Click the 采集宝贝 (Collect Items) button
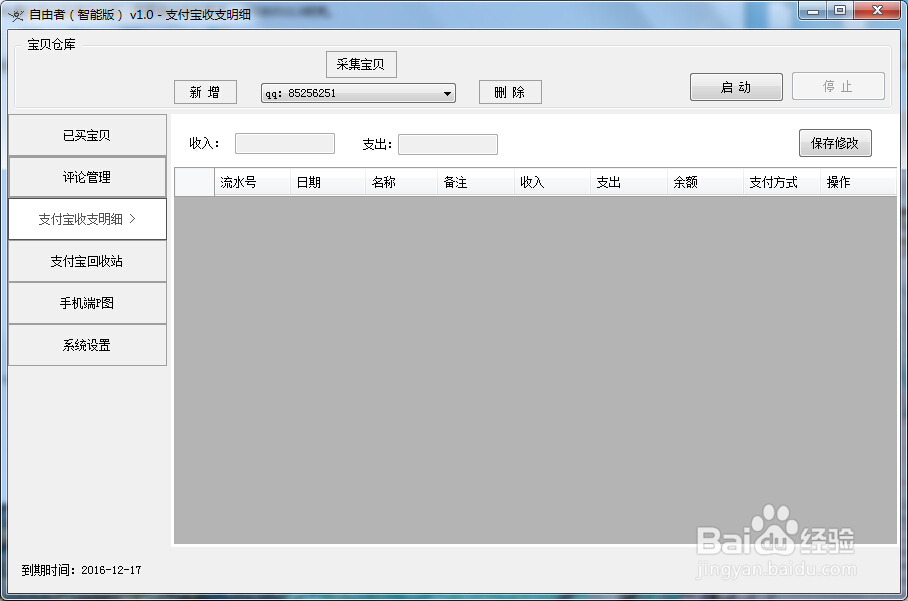The width and height of the screenshot is (908, 601). tap(360, 64)
